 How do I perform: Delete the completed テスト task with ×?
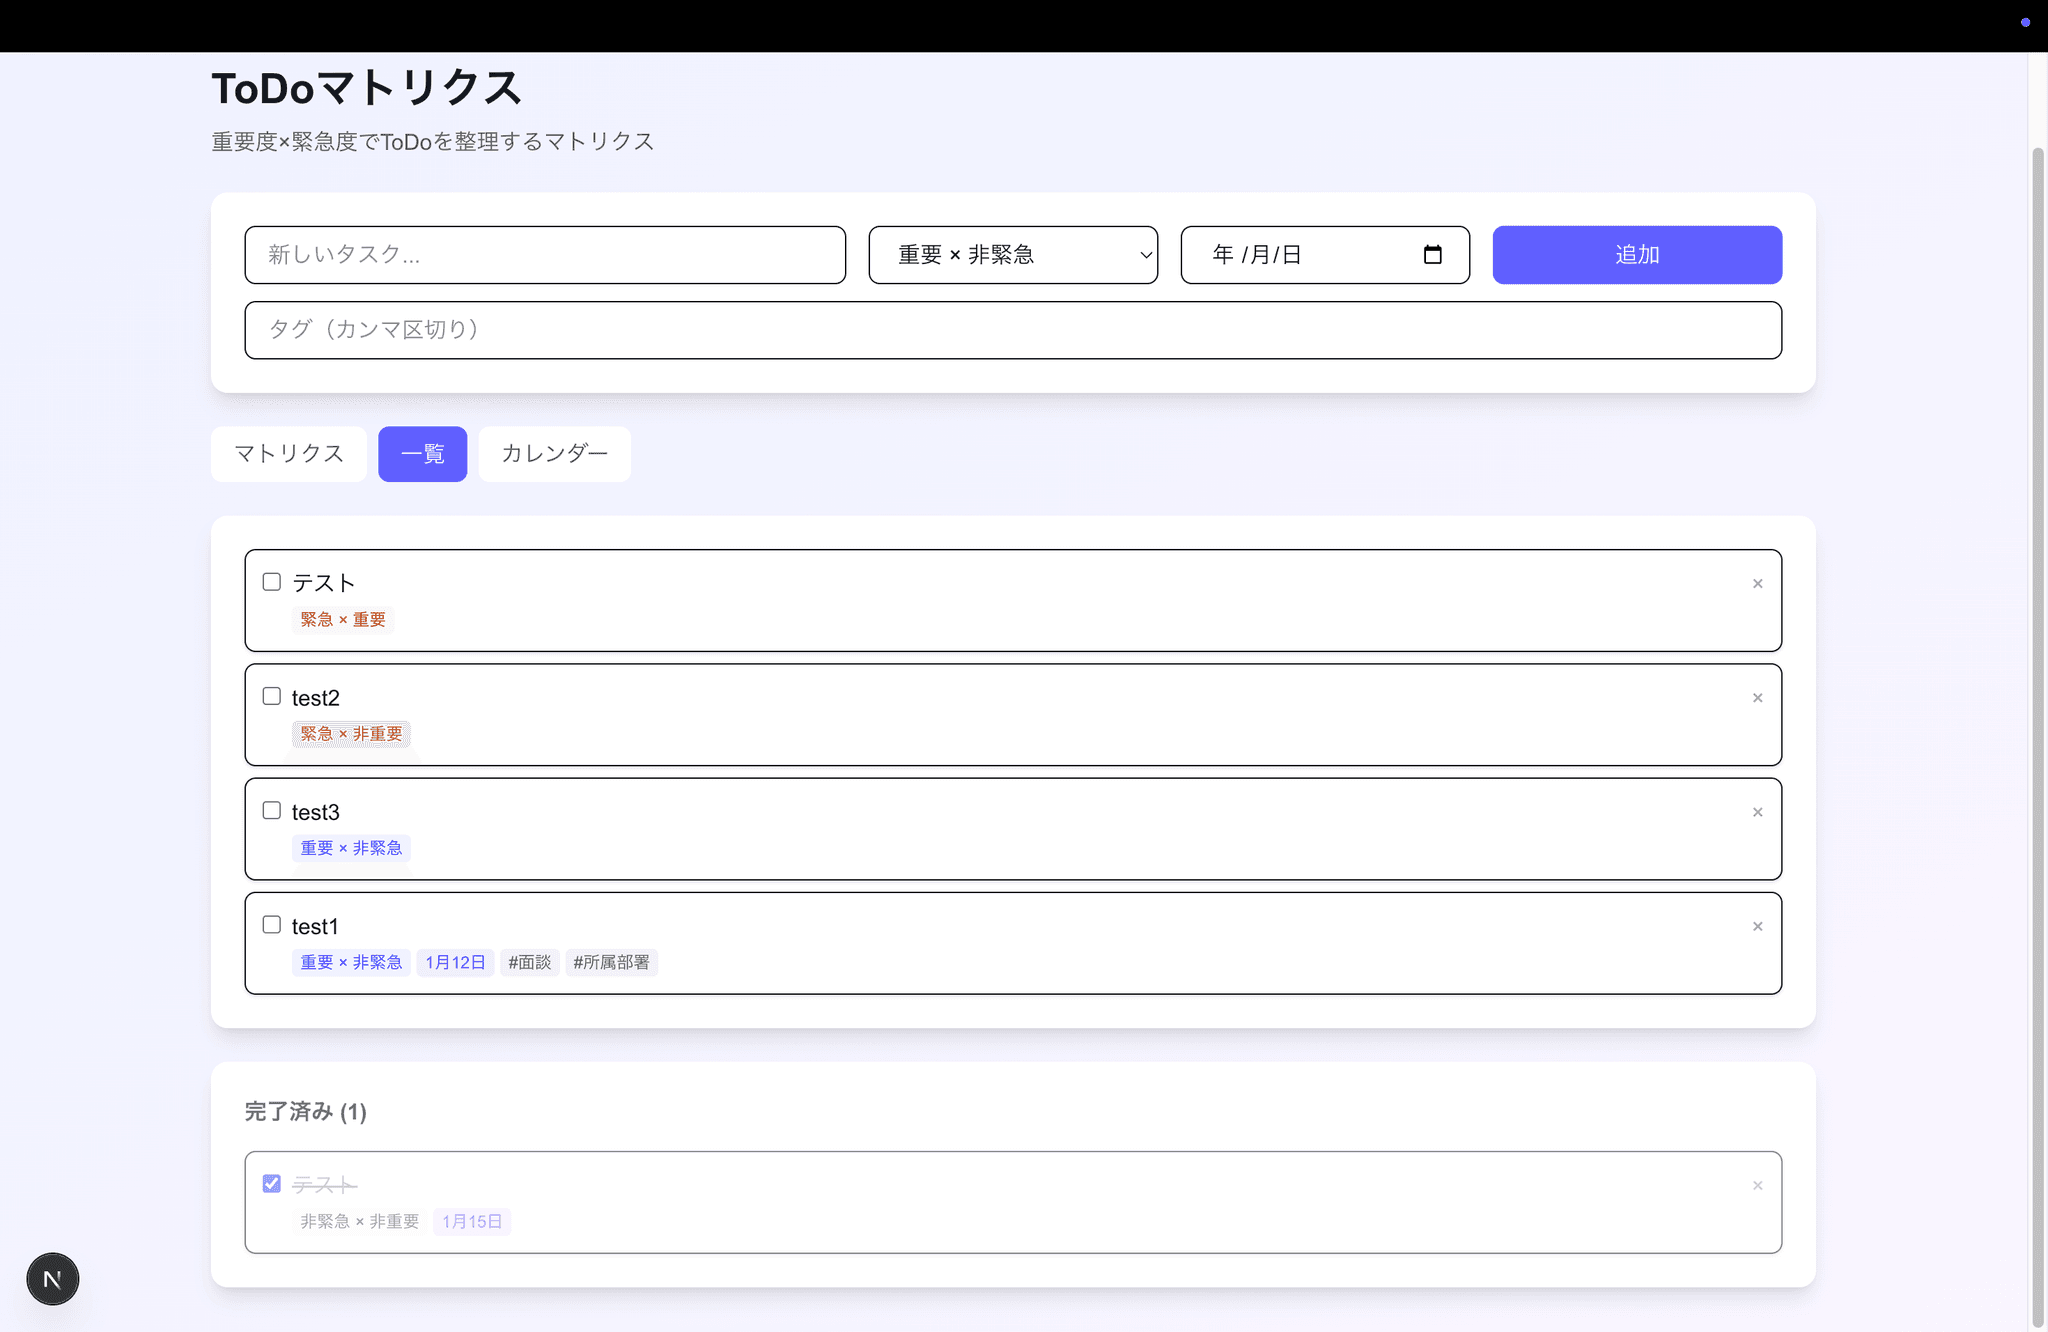1757,1186
